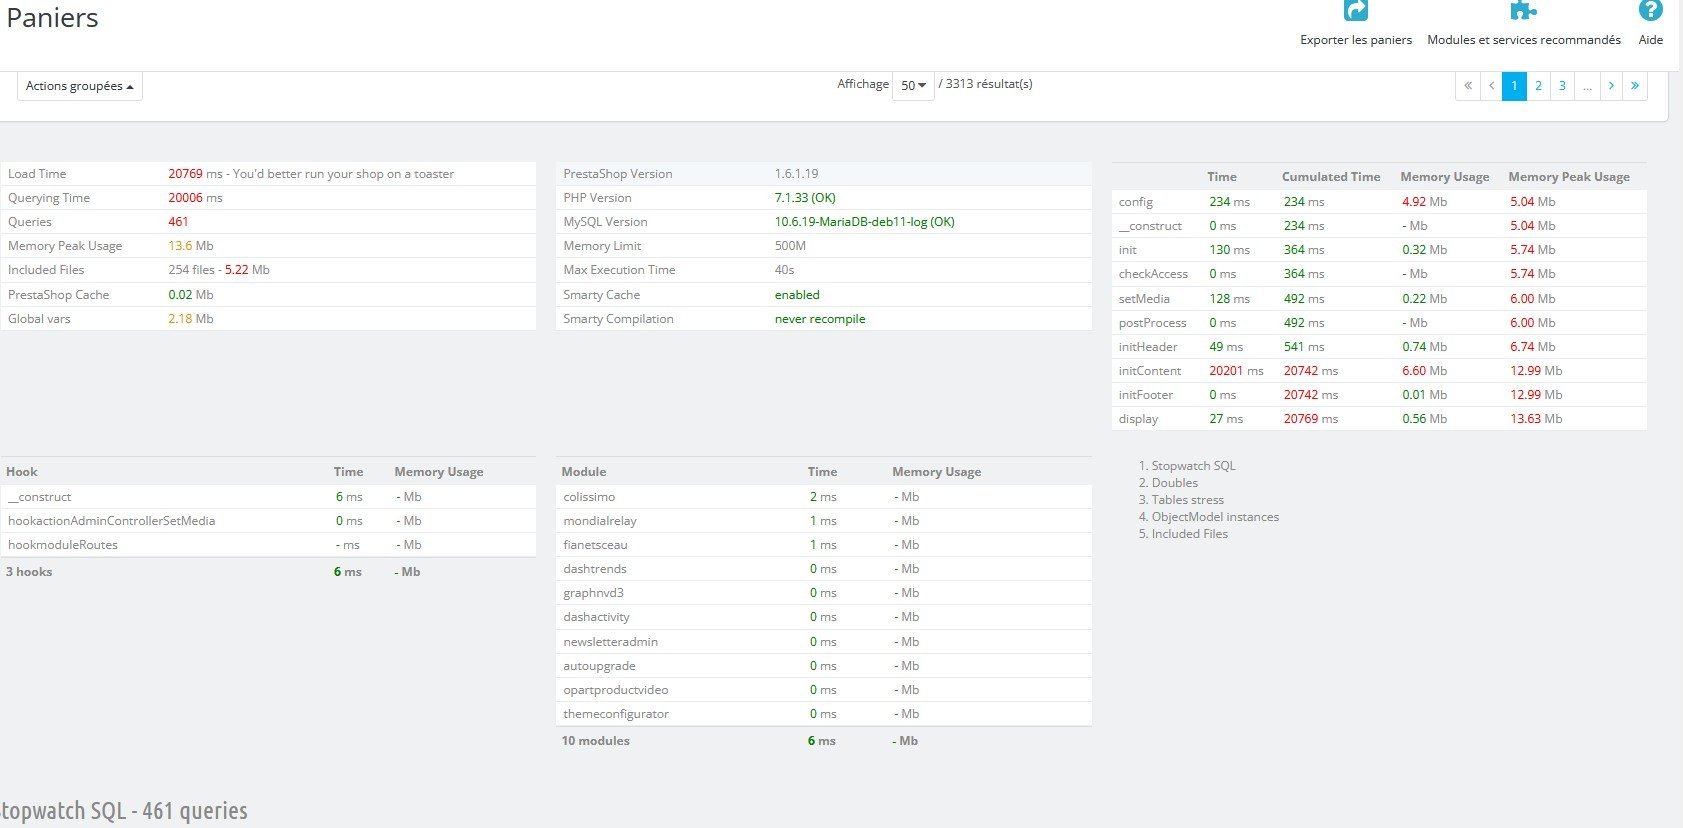Switch to page 2 in pagination
The image size is (1683, 828).
pos(1538,86)
